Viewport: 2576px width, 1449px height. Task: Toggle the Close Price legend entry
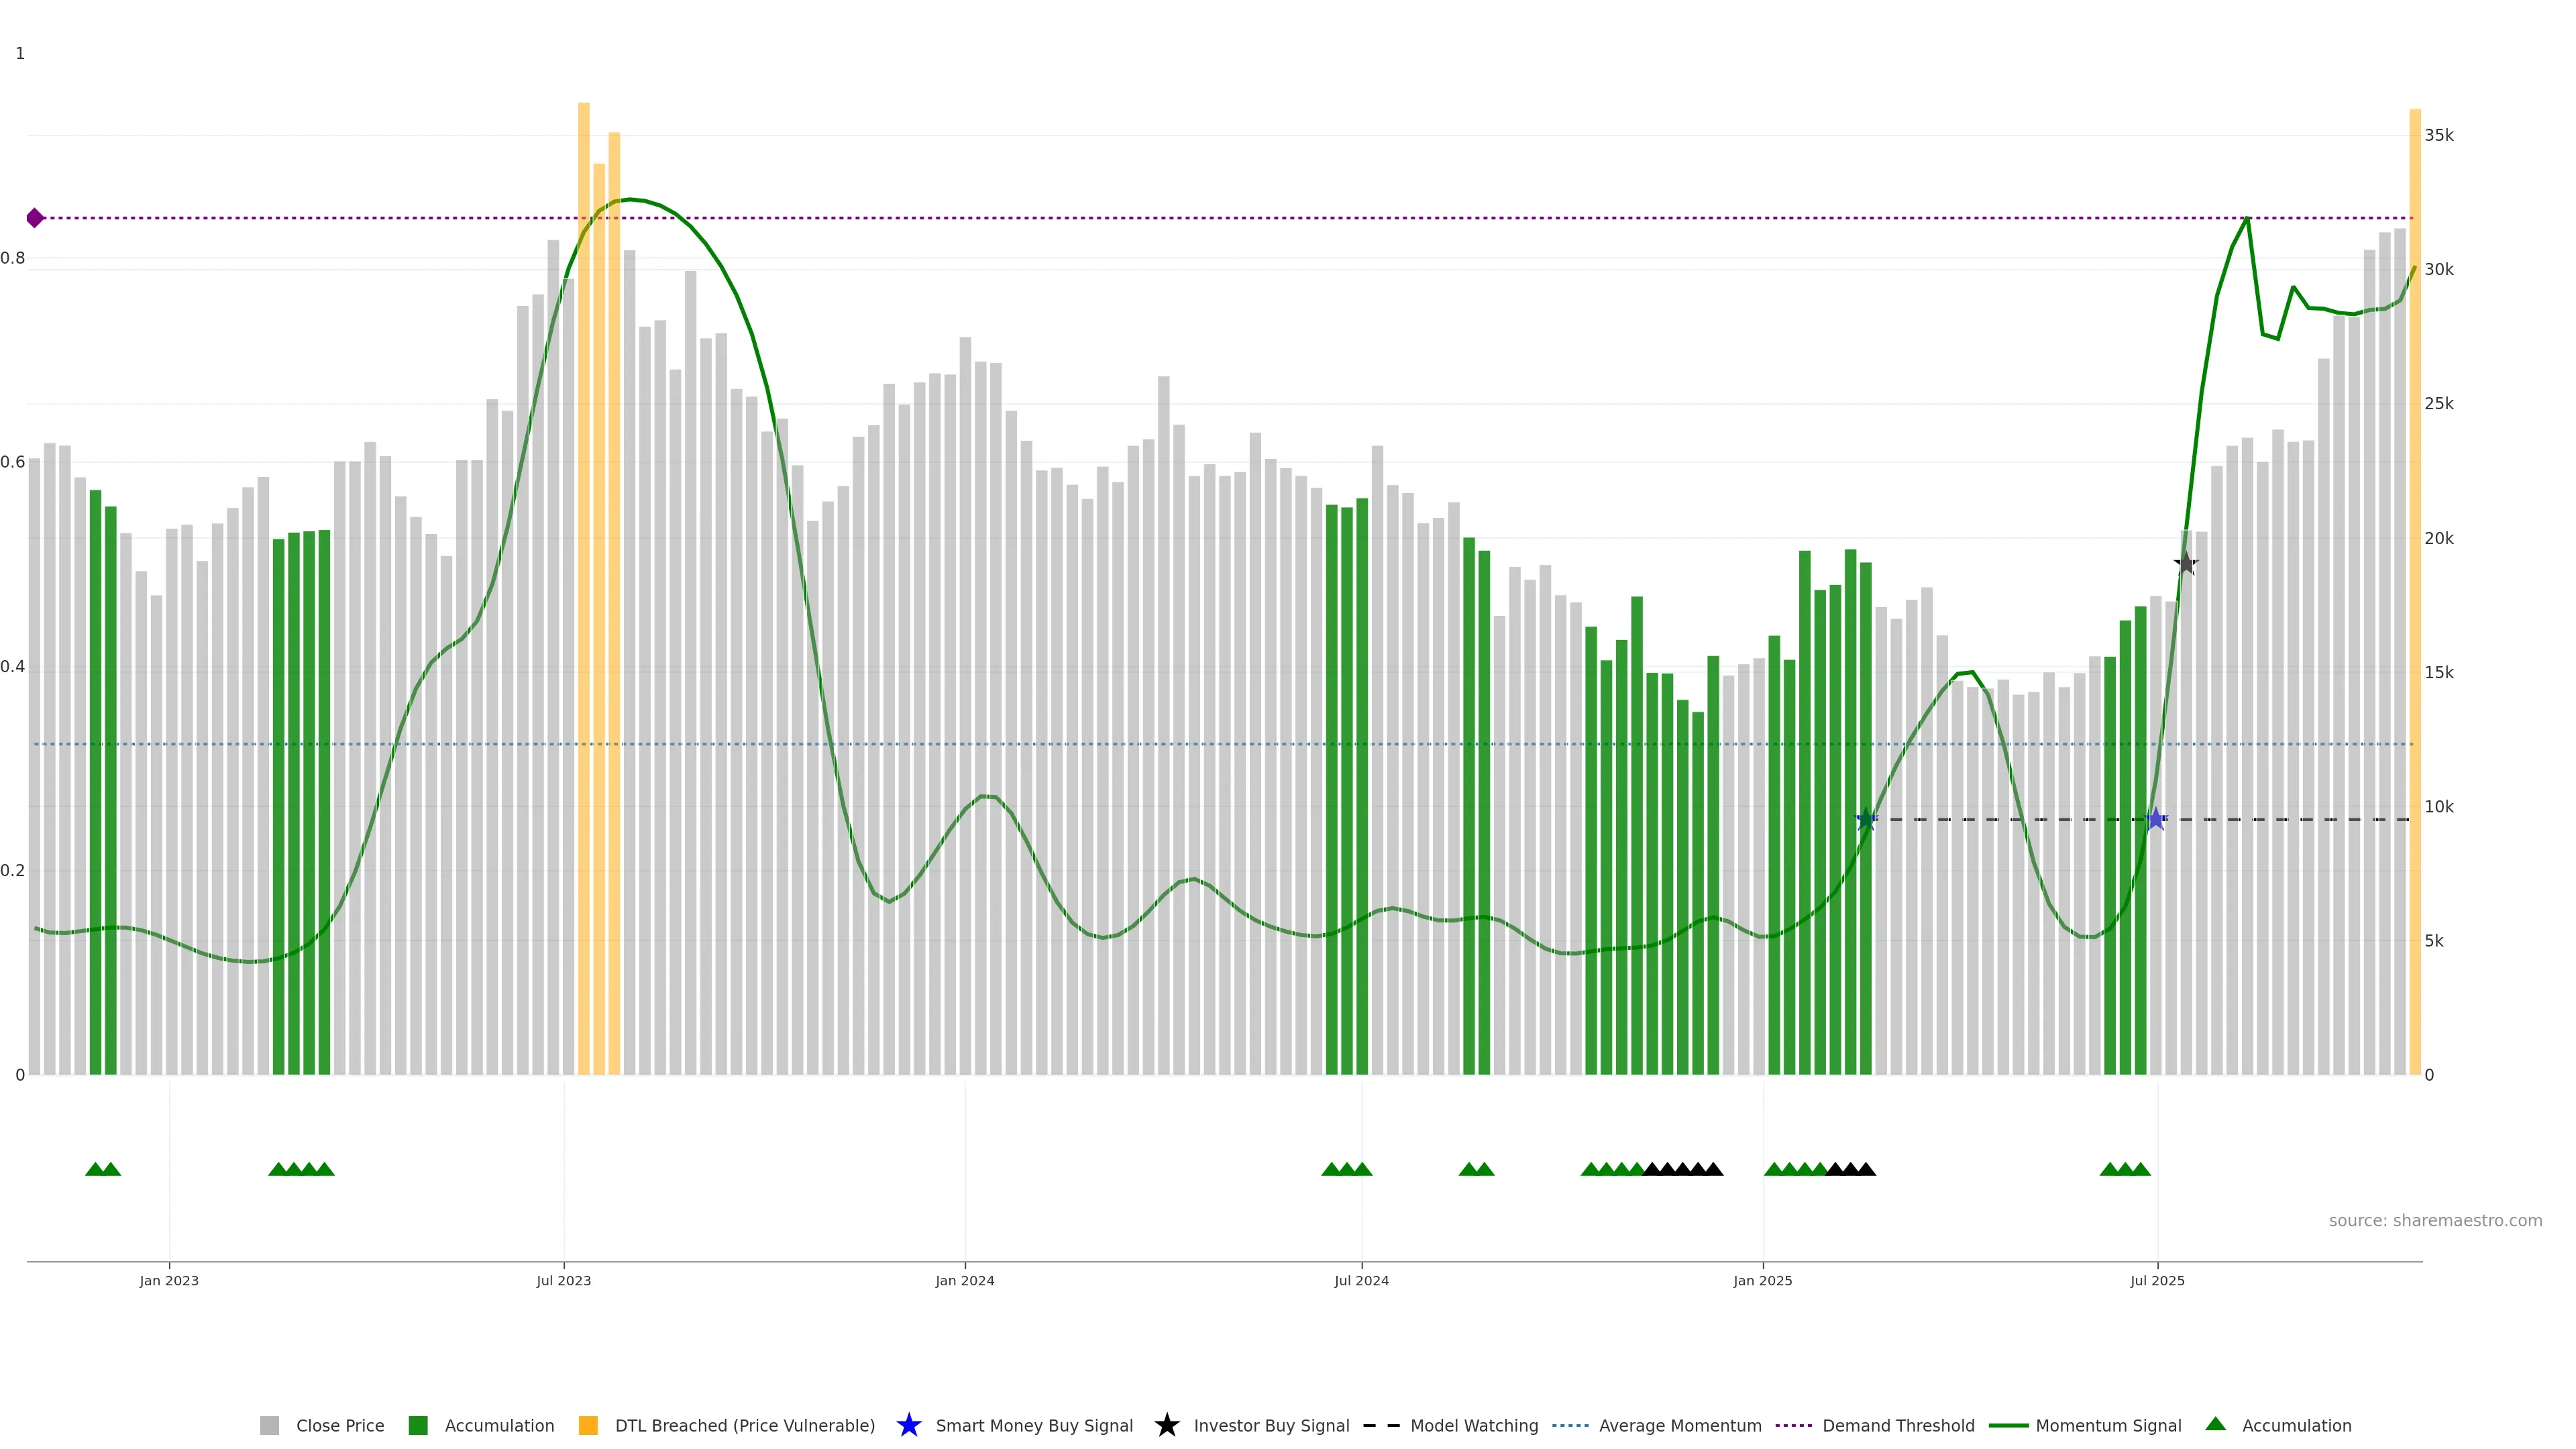(x=339, y=1425)
